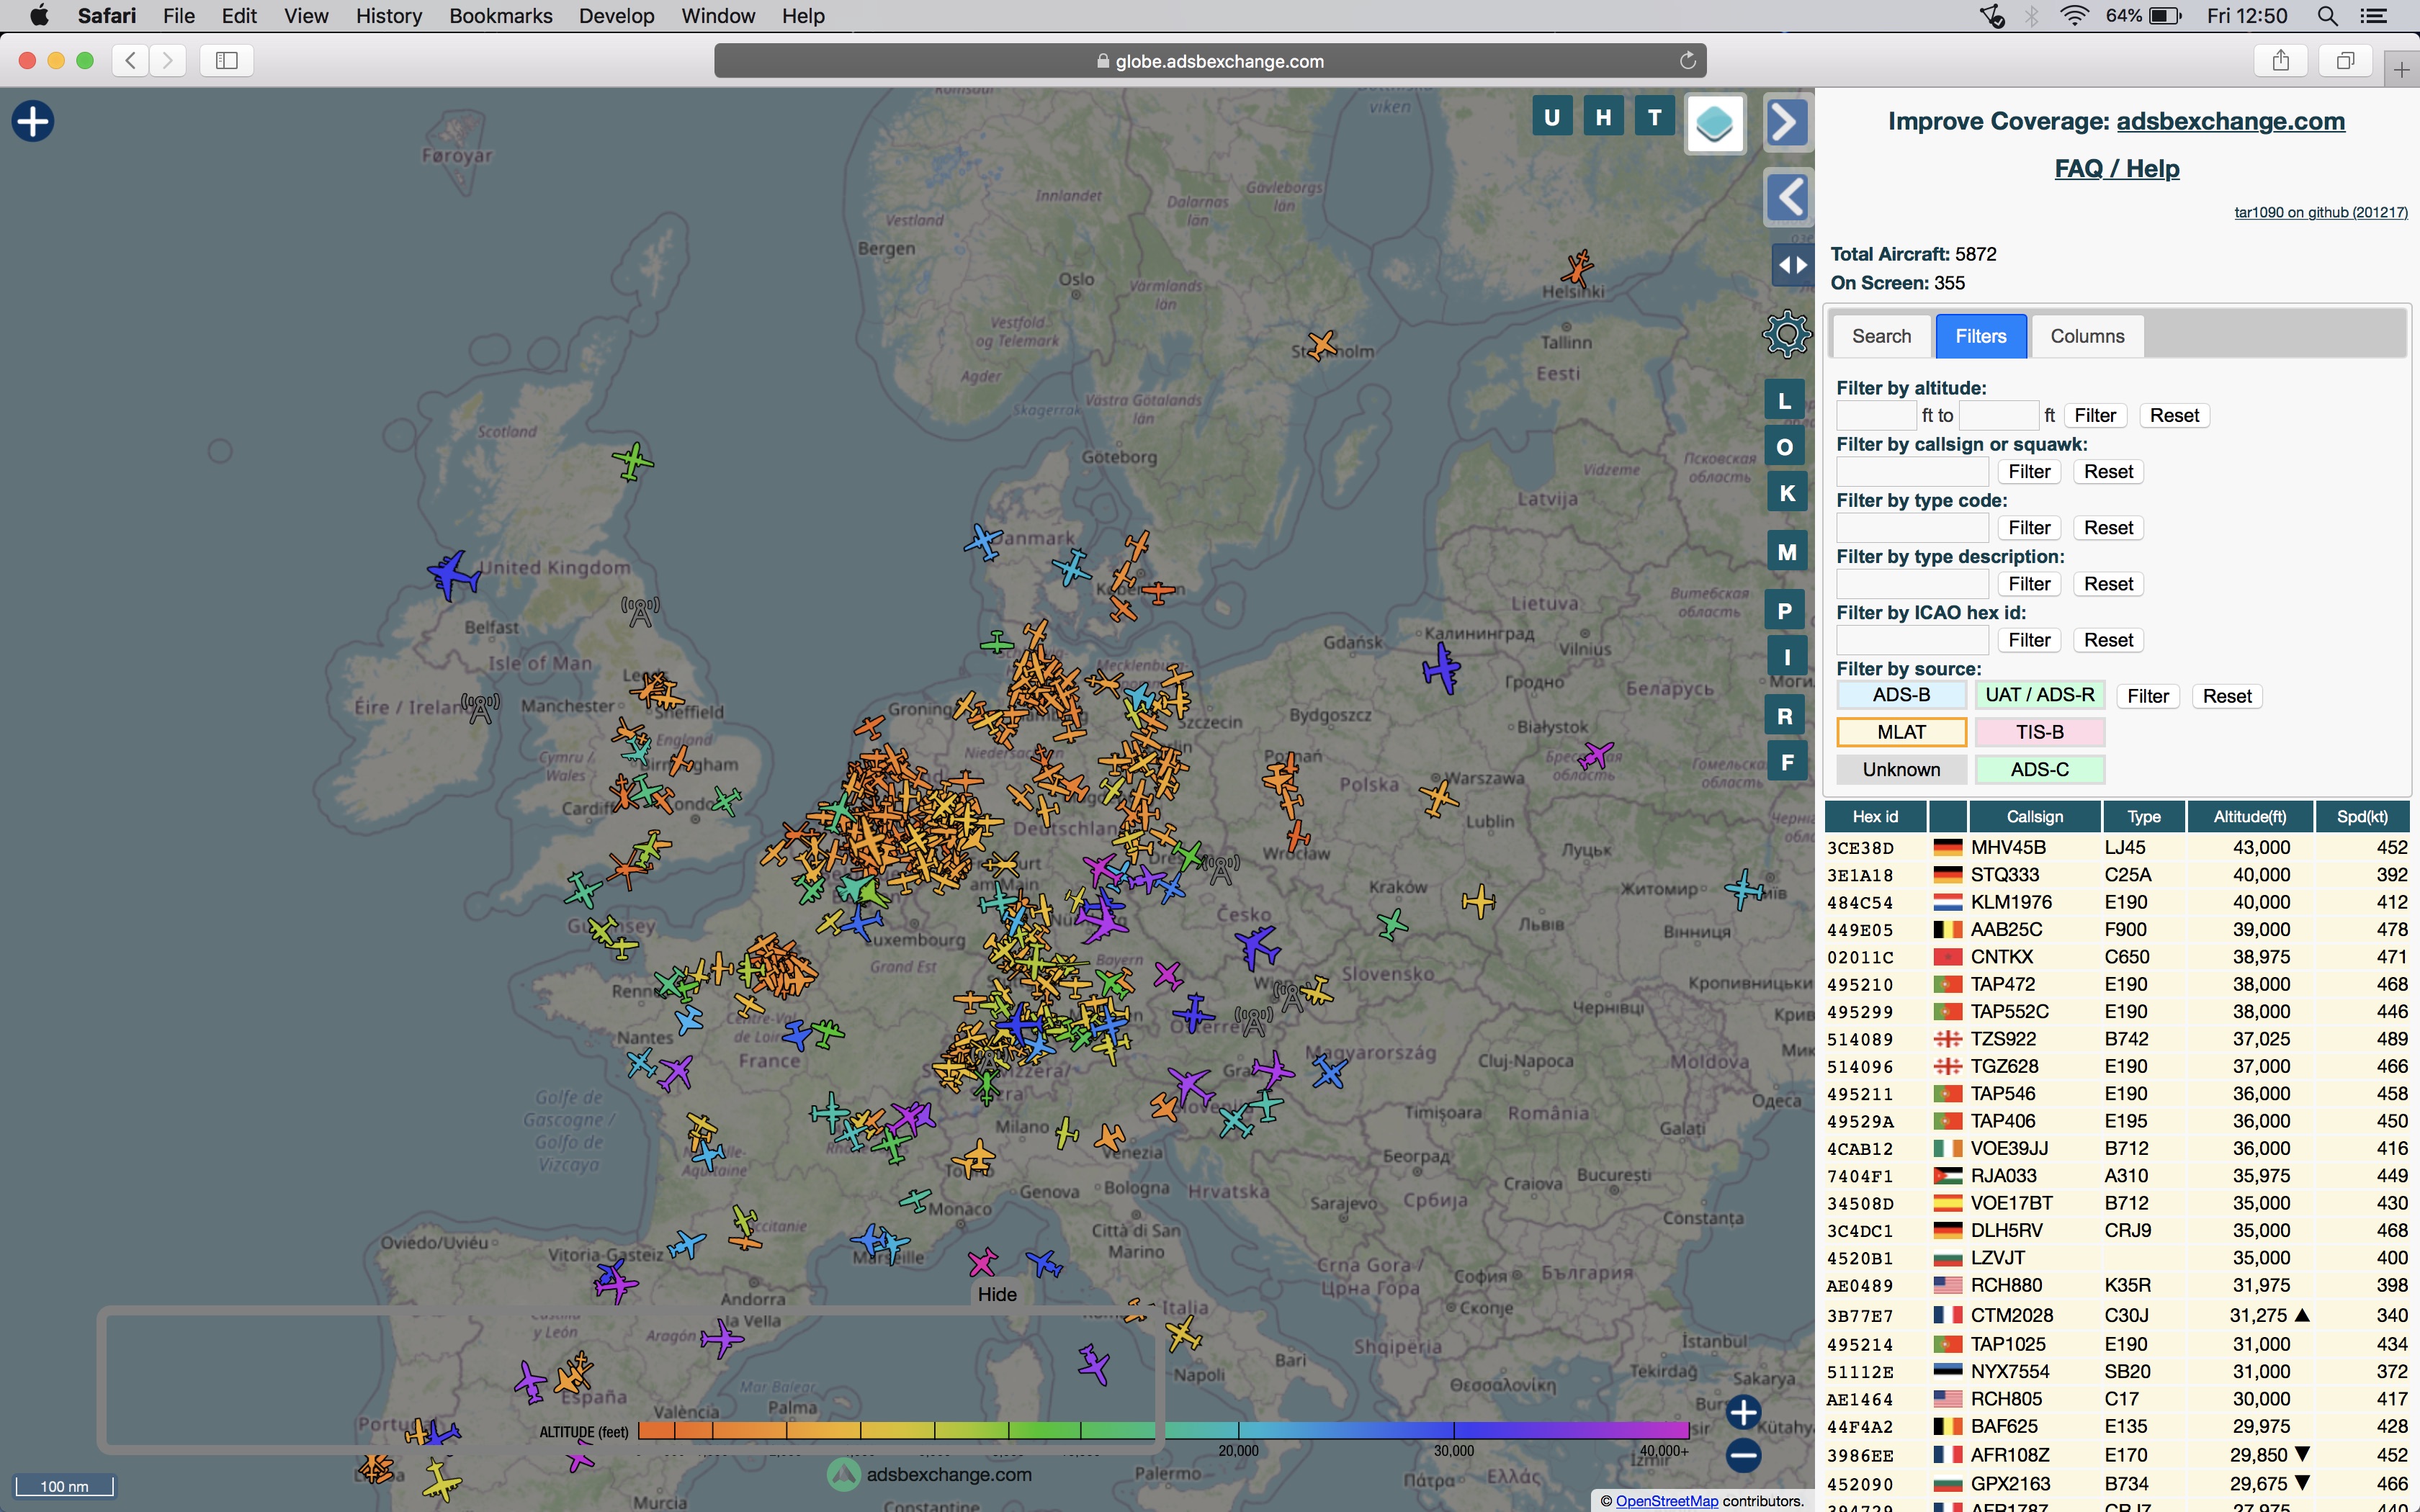
Task: Click the R map option button
Action: coord(1785,716)
